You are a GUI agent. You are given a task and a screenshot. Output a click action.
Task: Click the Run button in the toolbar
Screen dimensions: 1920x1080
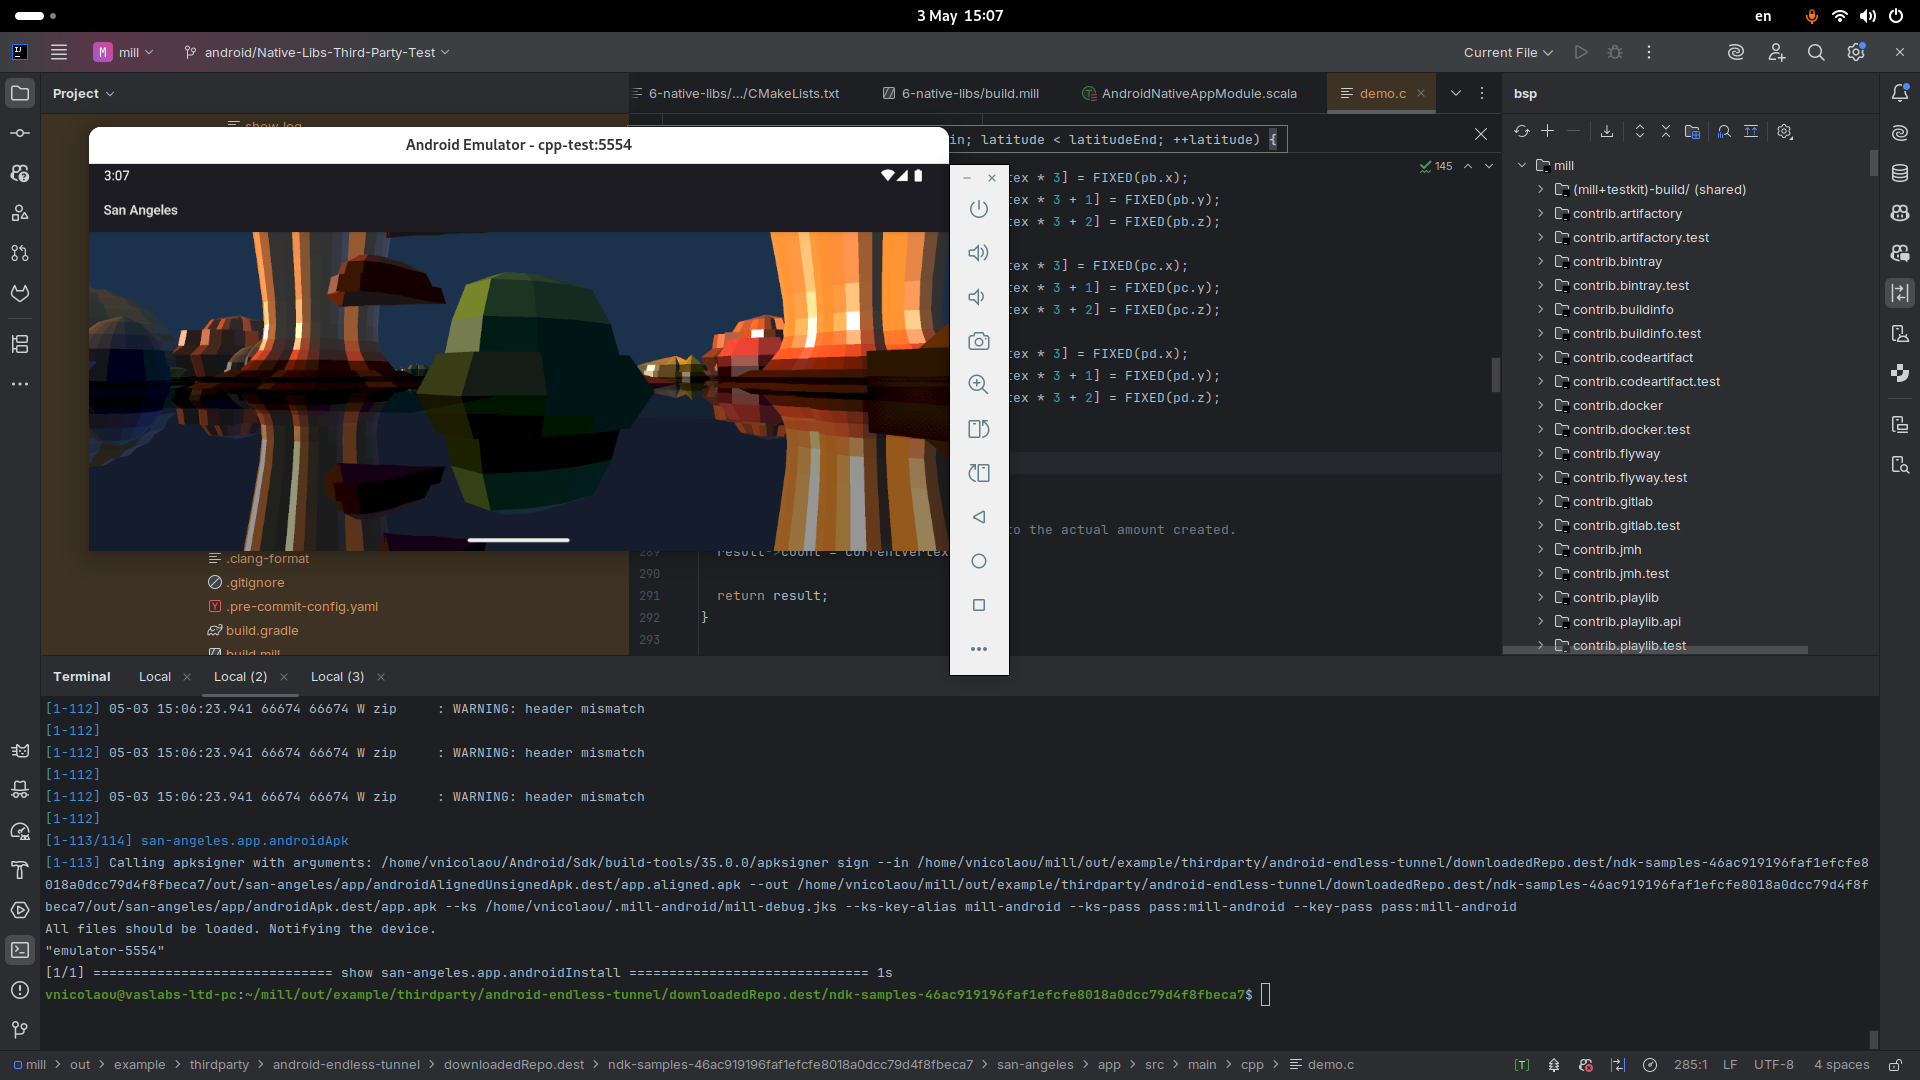point(1581,52)
